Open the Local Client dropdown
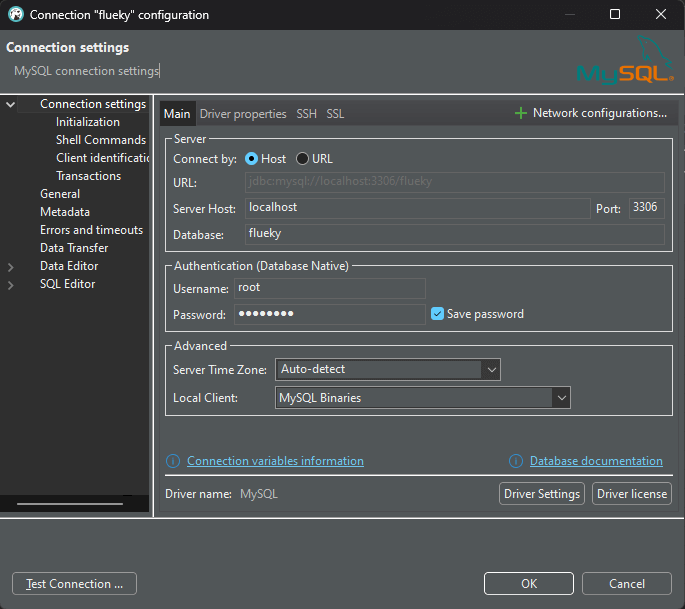Viewport: 685px width, 609px height. 560,398
